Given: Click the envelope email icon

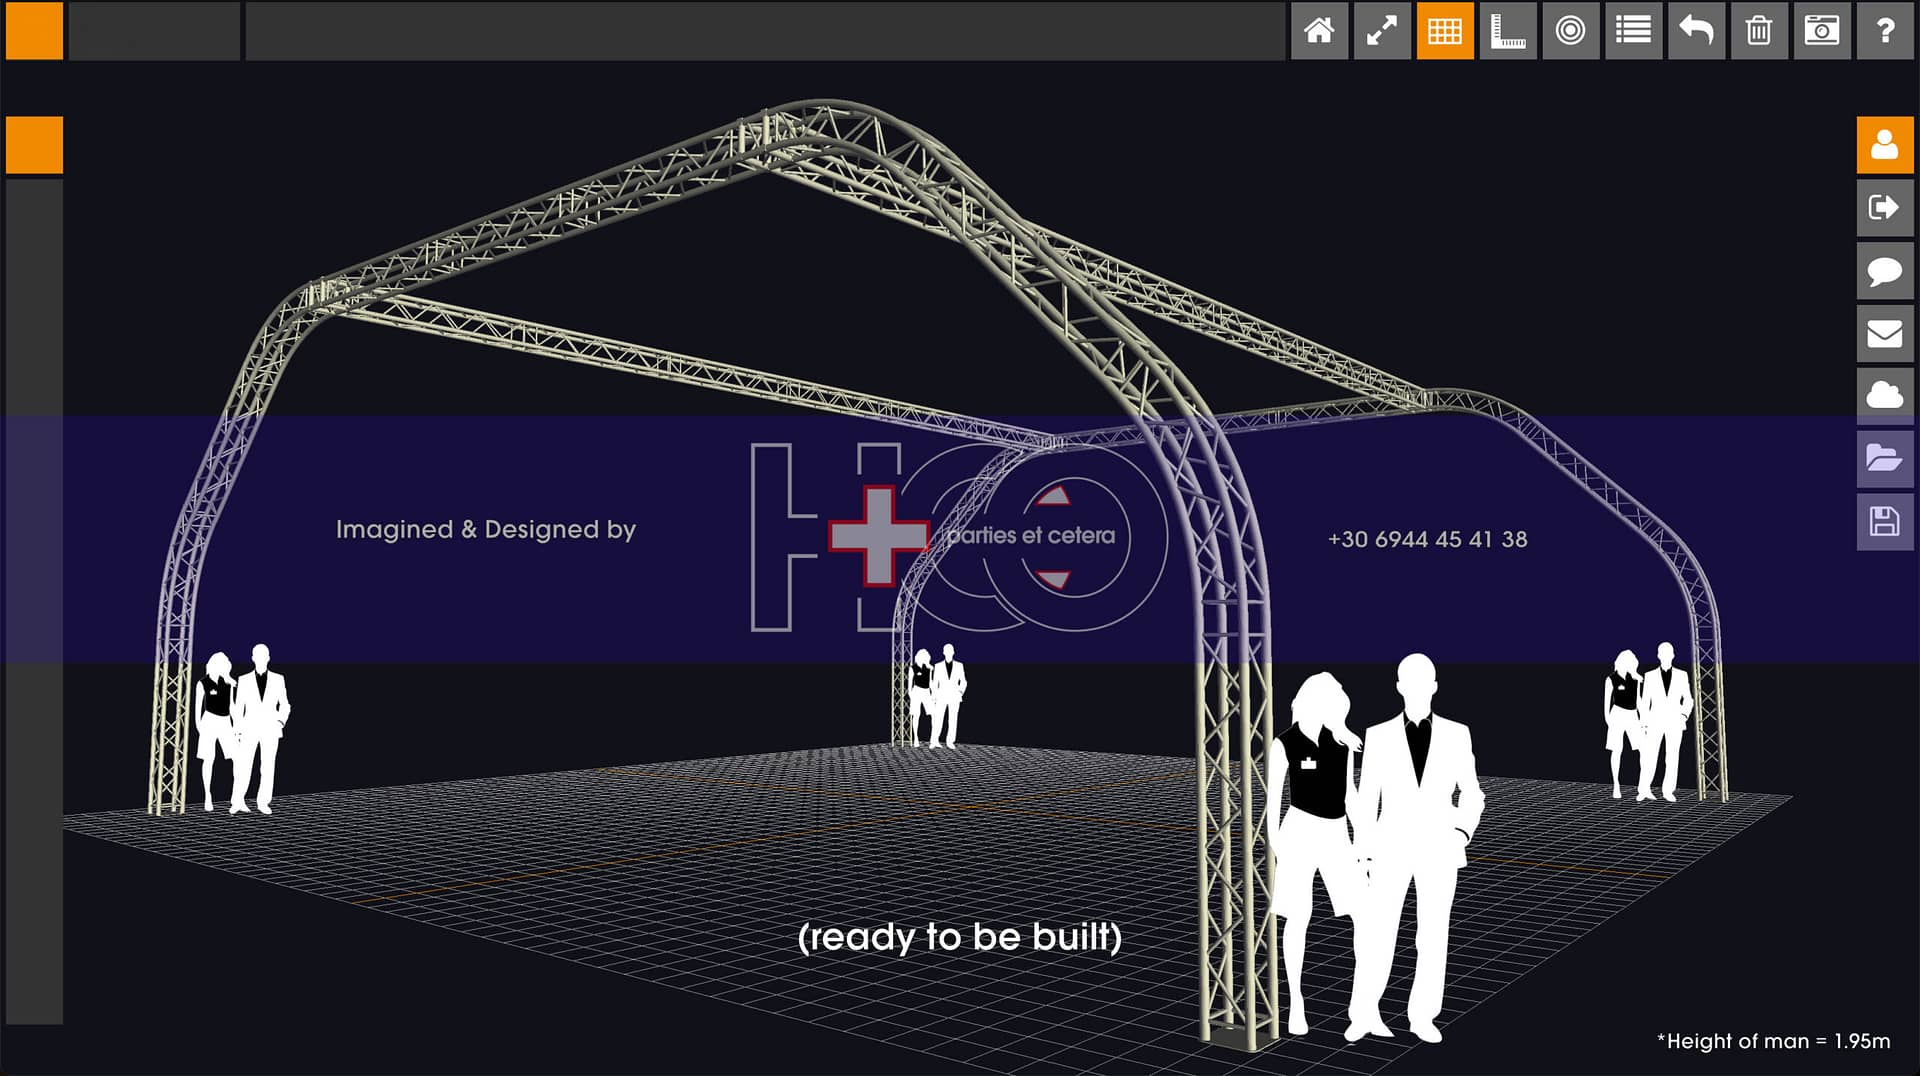Looking at the screenshot, I should coord(1885,334).
